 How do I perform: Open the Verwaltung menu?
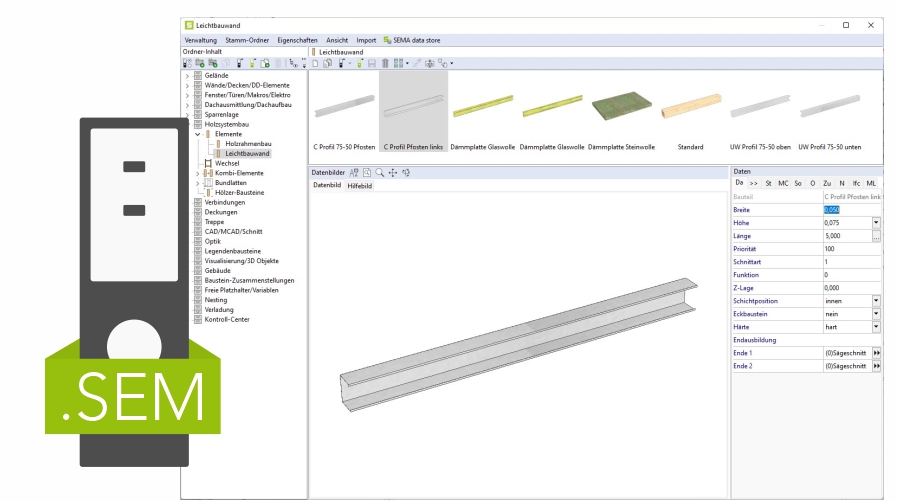pos(200,40)
